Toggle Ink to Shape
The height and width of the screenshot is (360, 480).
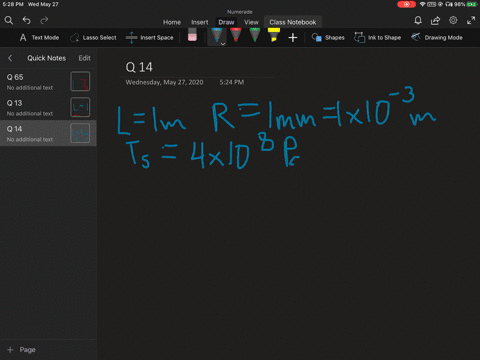[x=377, y=38]
